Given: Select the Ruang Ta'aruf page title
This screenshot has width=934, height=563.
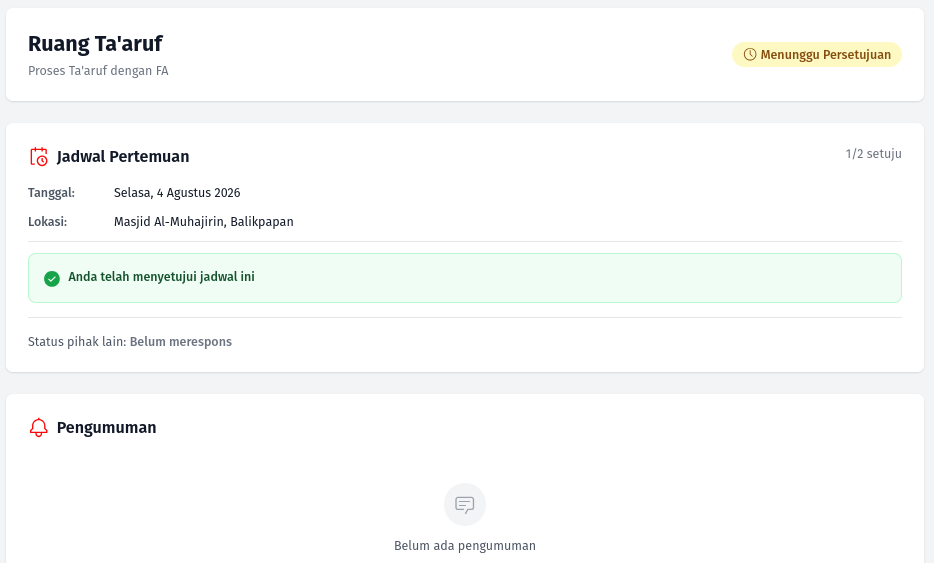Looking at the screenshot, I should (95, 43).
